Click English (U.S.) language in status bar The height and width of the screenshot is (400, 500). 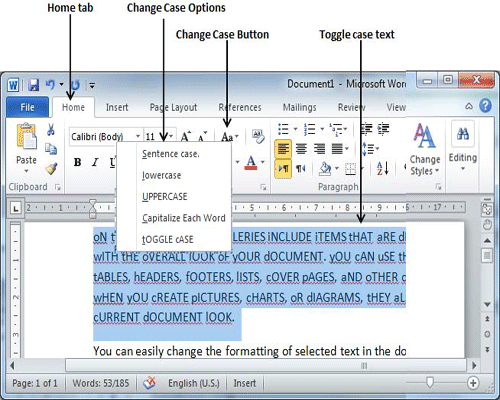pos(194,383)
